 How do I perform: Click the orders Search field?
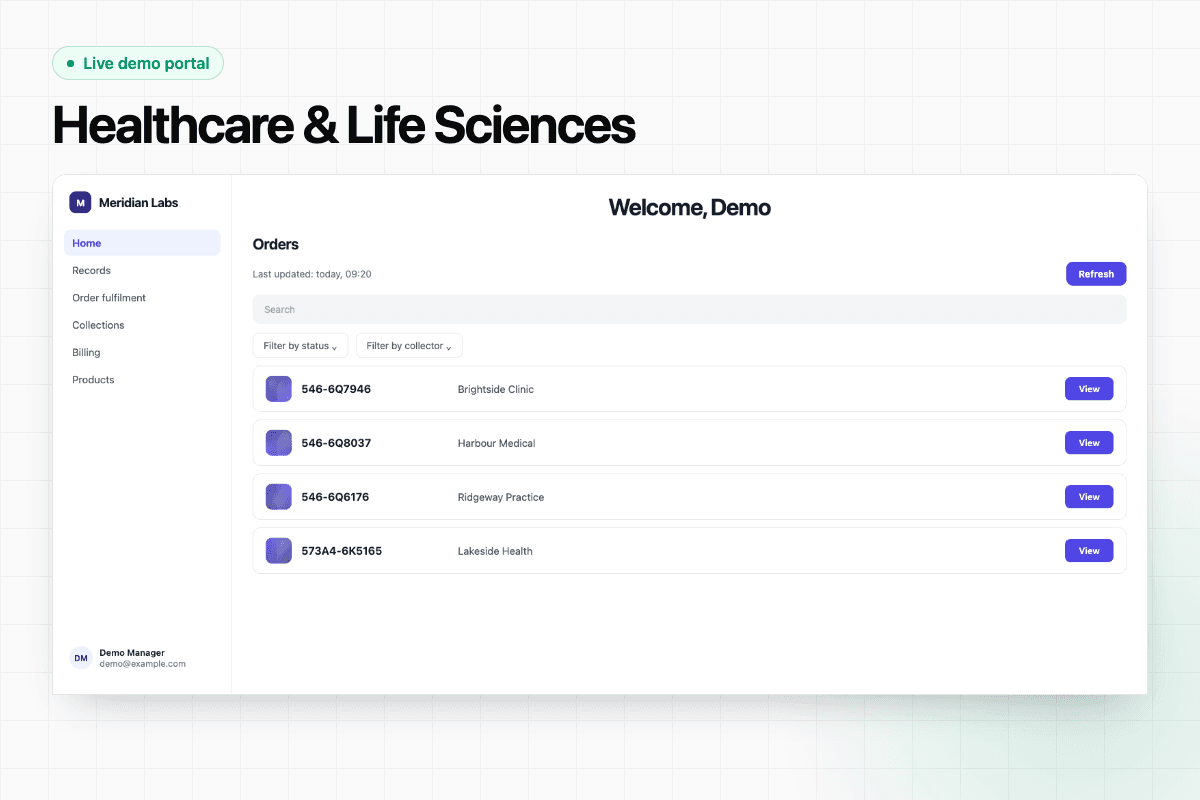coord(689,310)
